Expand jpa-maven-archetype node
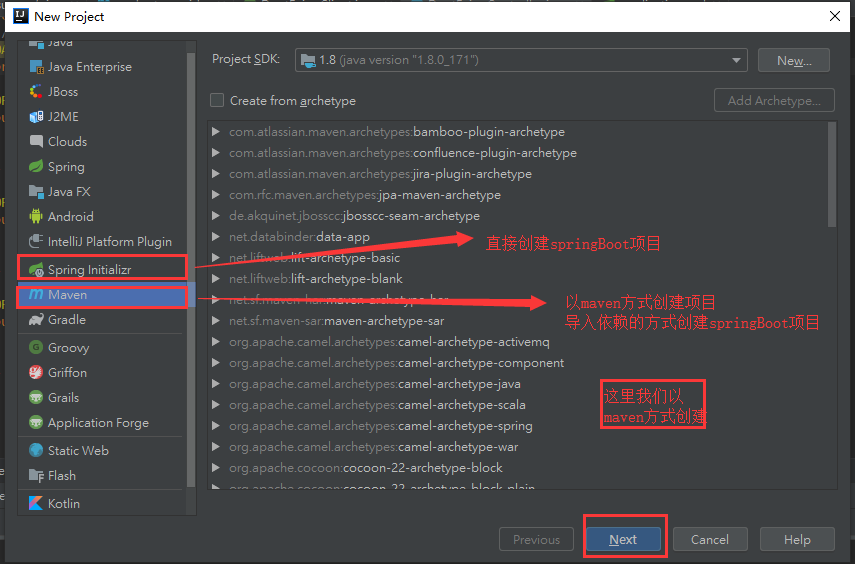Viewport: 855px width, 564px height. (216, 195)
